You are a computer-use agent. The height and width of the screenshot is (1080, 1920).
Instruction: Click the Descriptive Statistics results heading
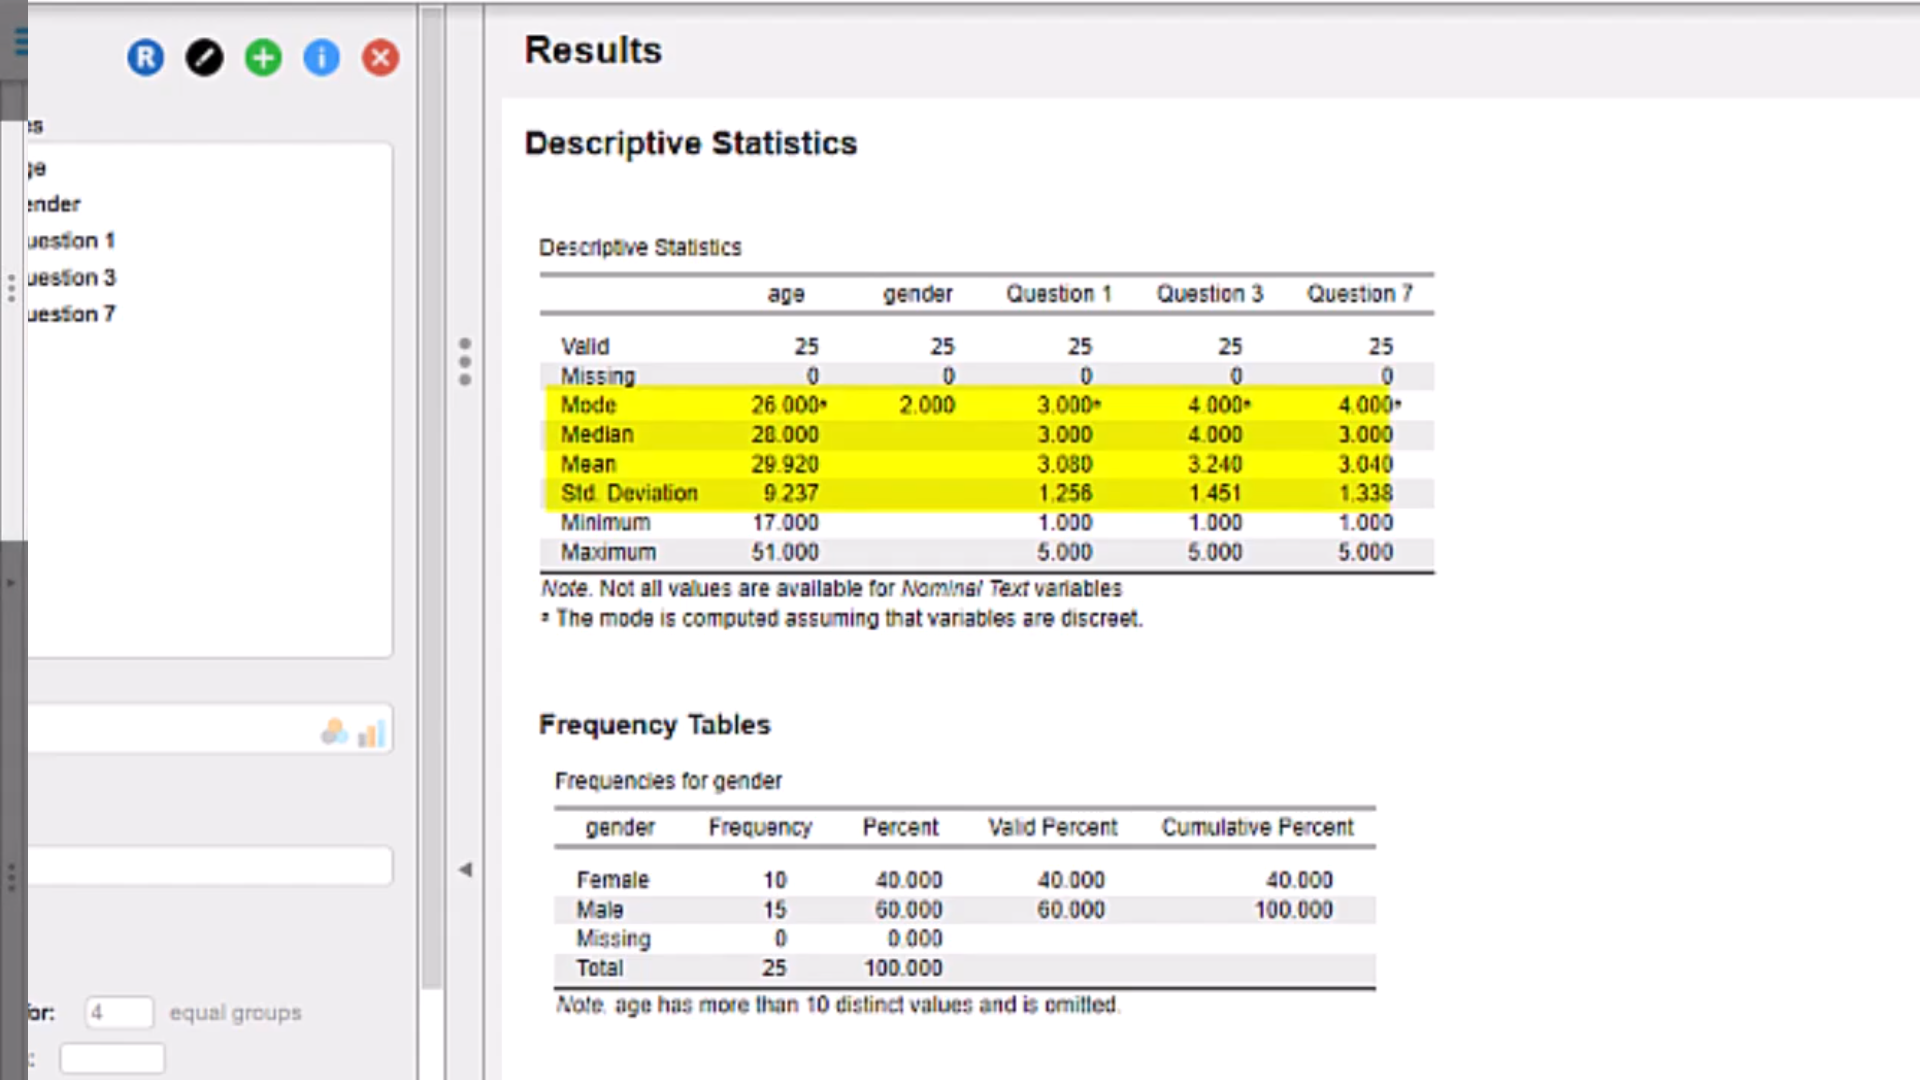(690, 143)
